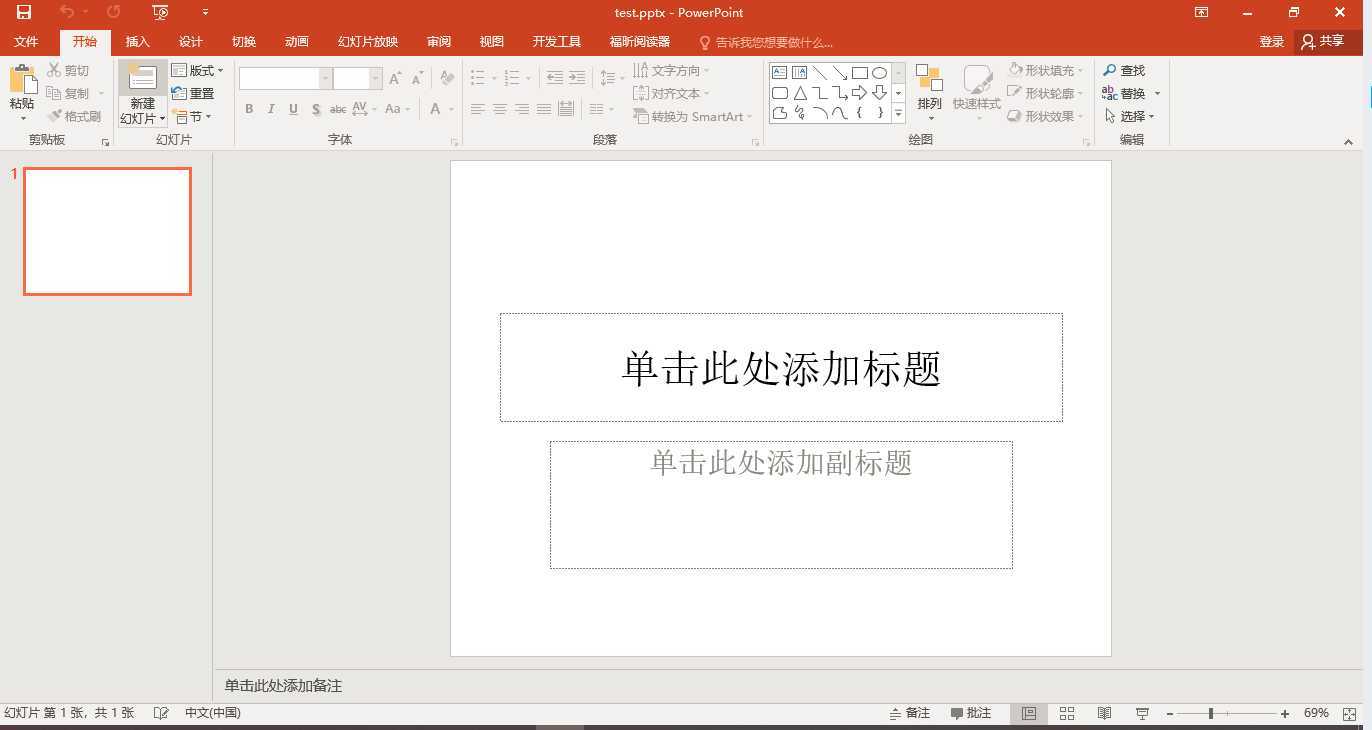Center align text
Image resolution: width=1372 pixels, height=730 pixels.
click(x=500, y=109)
